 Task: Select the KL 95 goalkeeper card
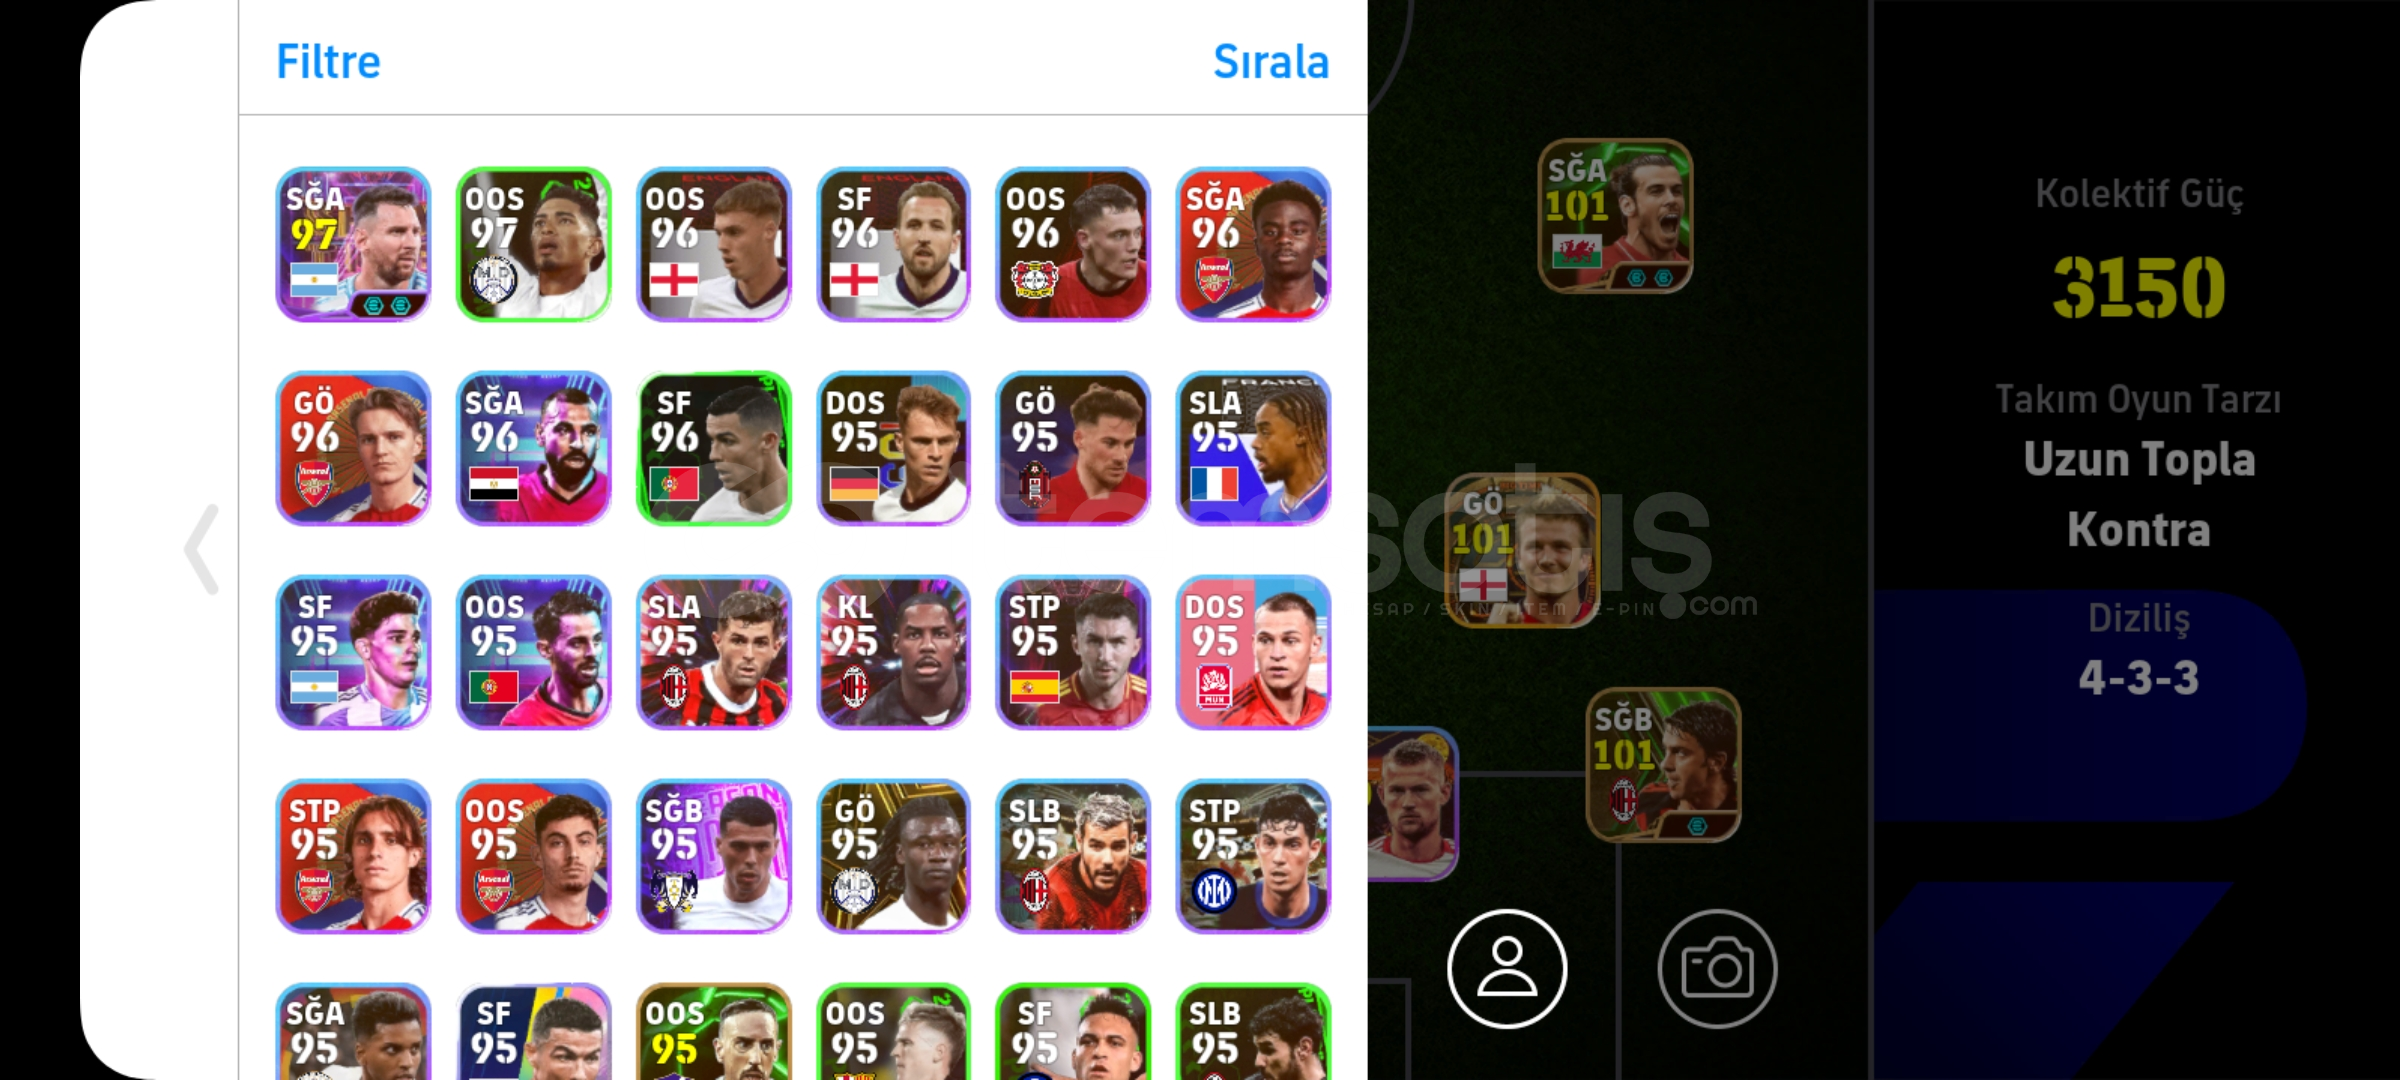893,652
